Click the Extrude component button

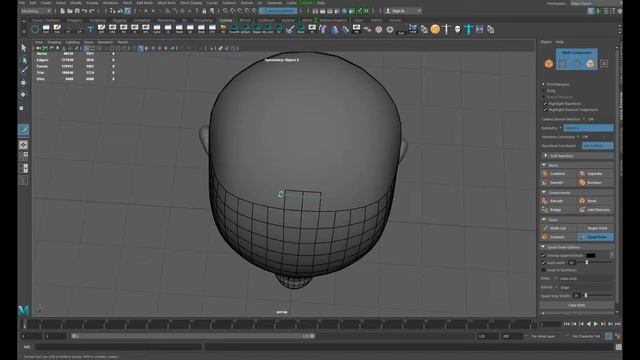pos(558,201)
